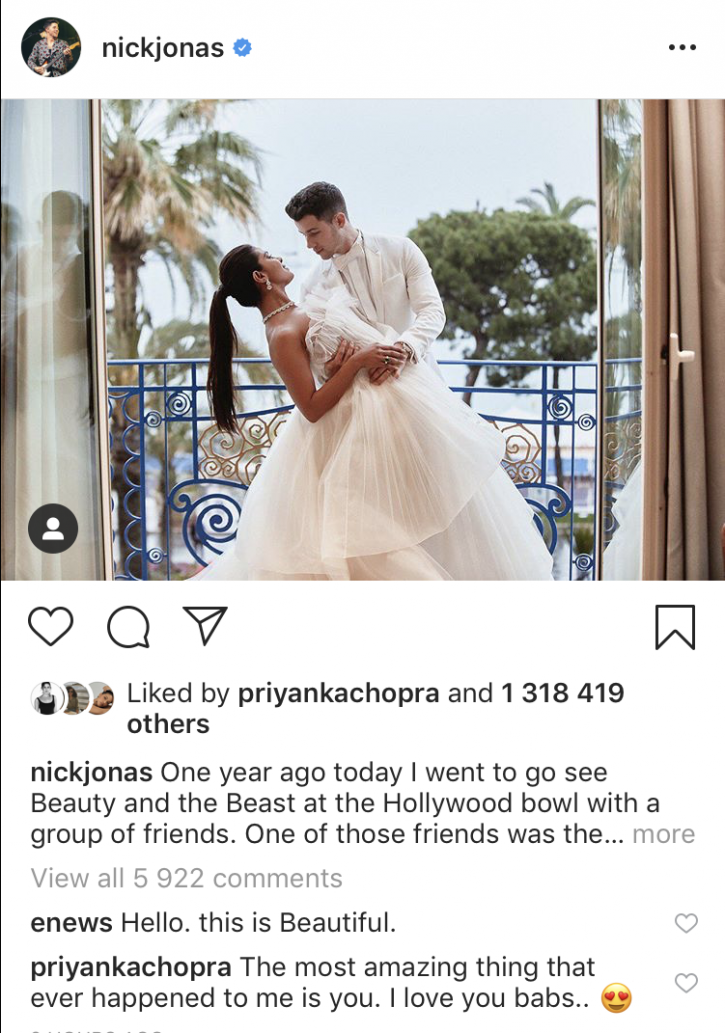Click the blue verified badge

coord(242,47)
